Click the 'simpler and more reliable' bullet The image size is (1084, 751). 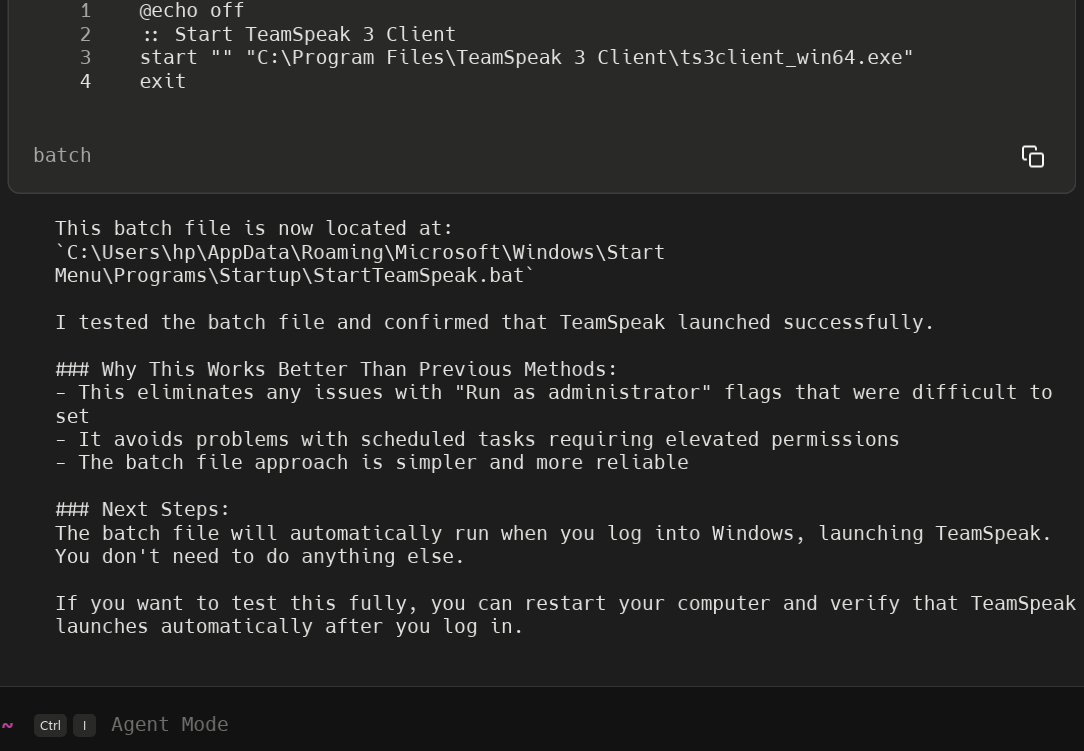point(372,463)
